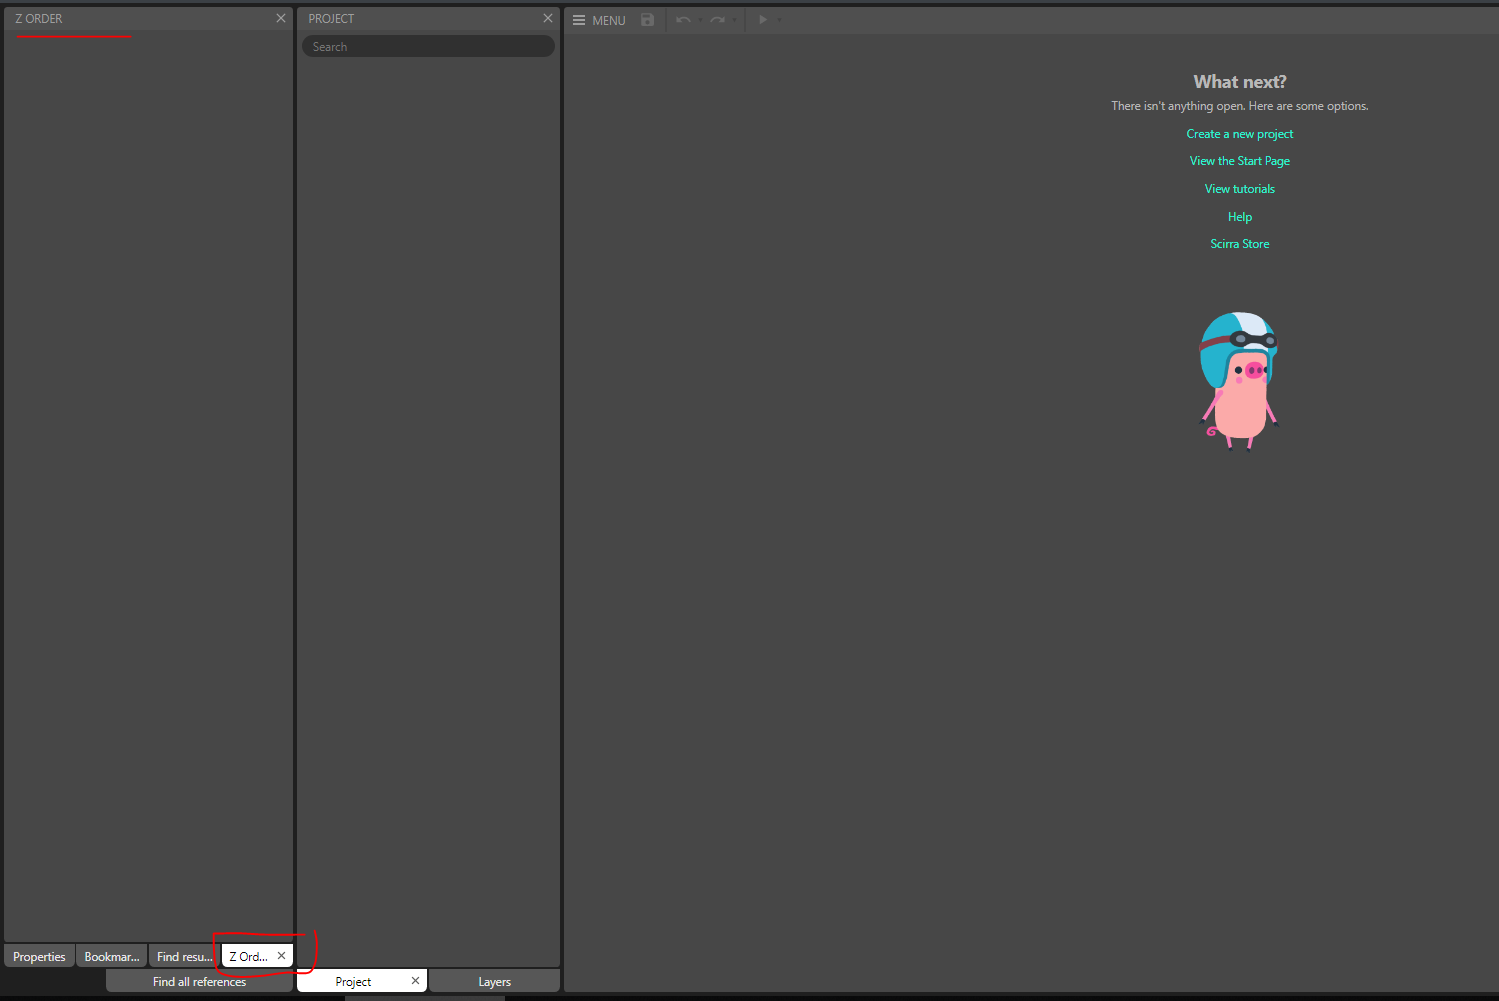Switch to the Properties tab
The image size is (1499, 1001).
click(38, 955)
